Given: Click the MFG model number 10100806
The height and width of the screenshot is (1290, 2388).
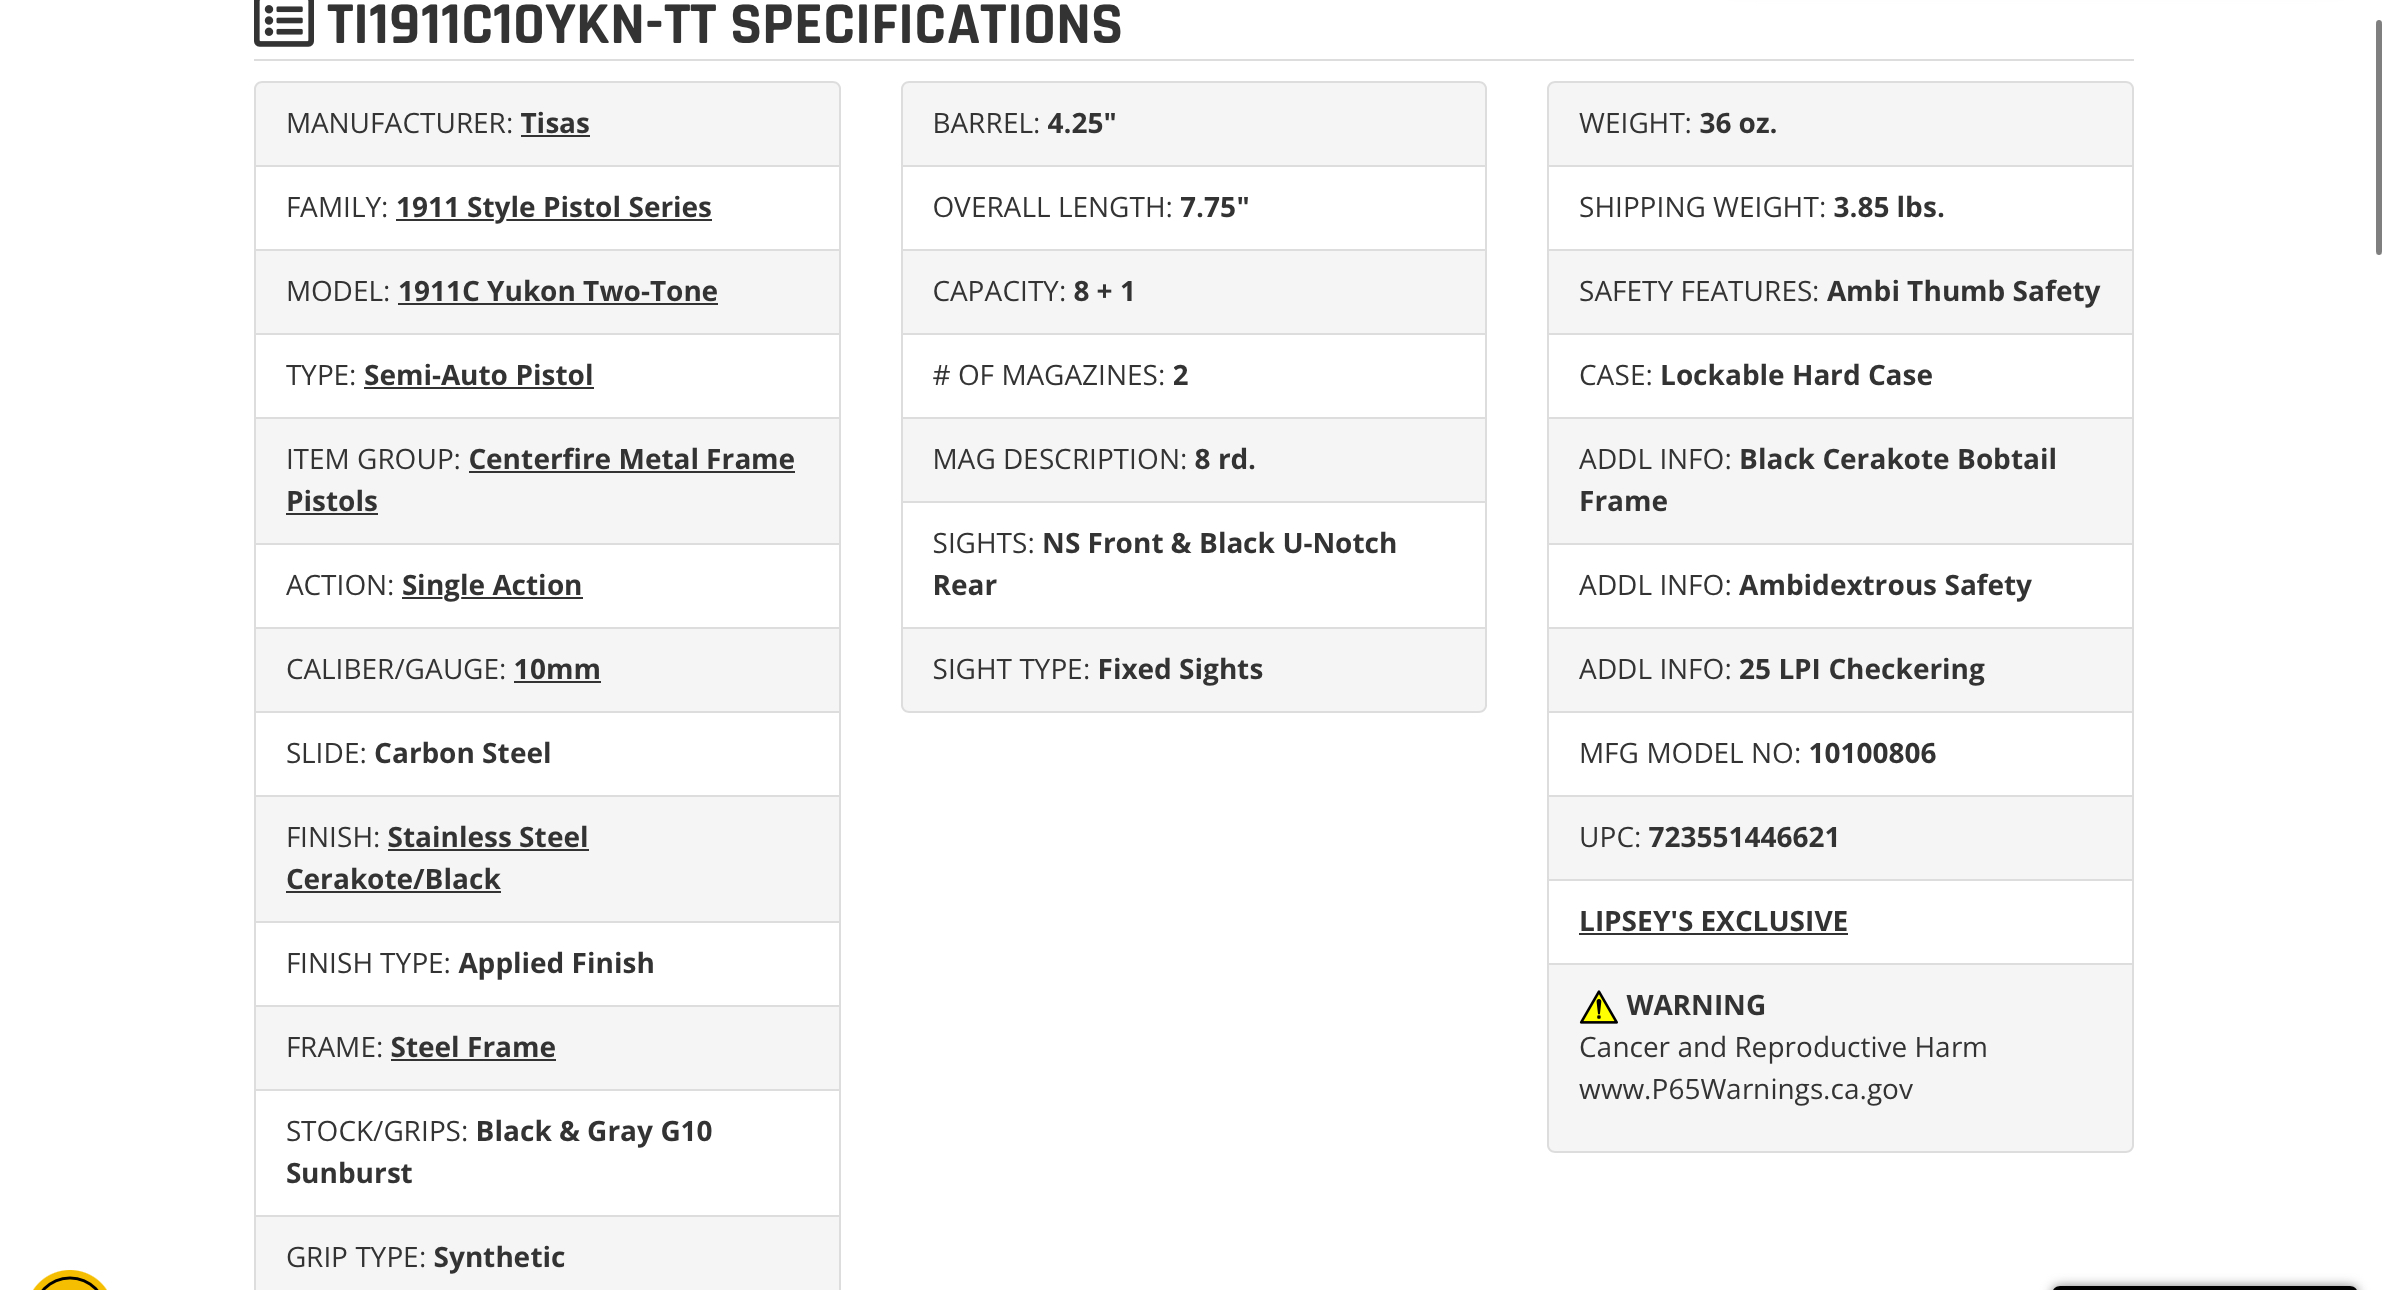Looking at the screenshot, I should click(x=1872, y=753).
